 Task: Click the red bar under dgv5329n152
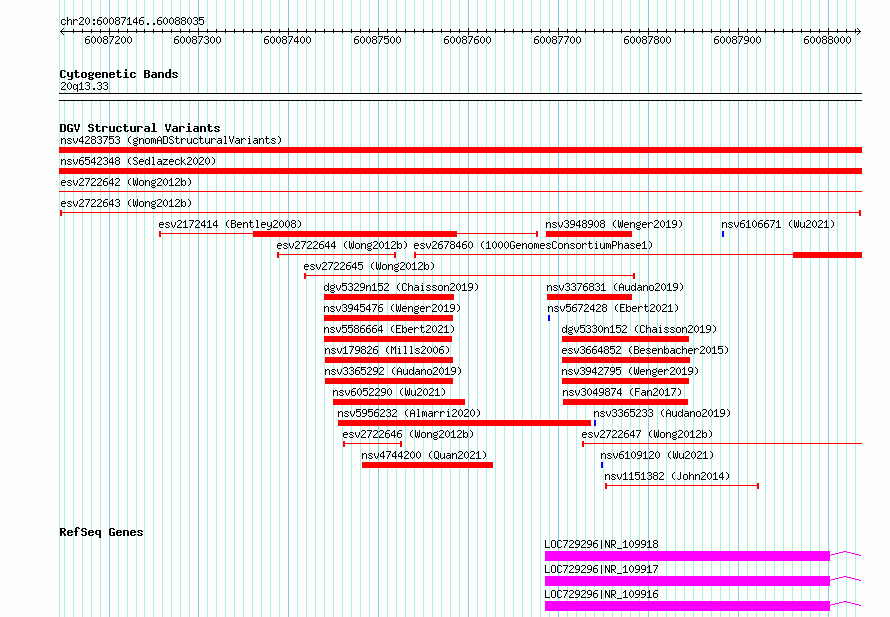[389, 297]
